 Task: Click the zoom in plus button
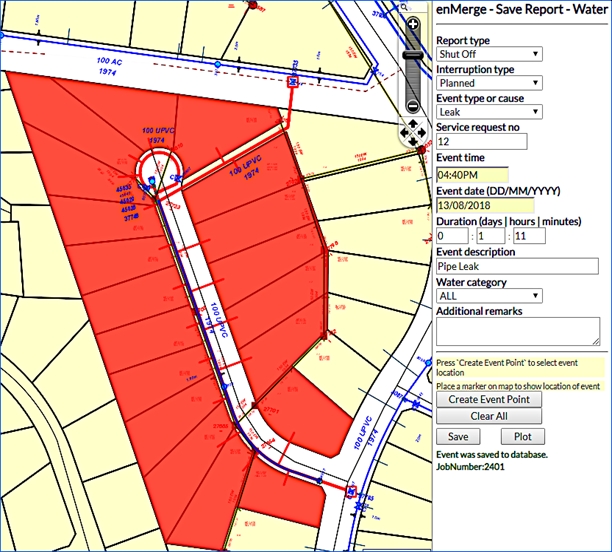tap(414, 24)
